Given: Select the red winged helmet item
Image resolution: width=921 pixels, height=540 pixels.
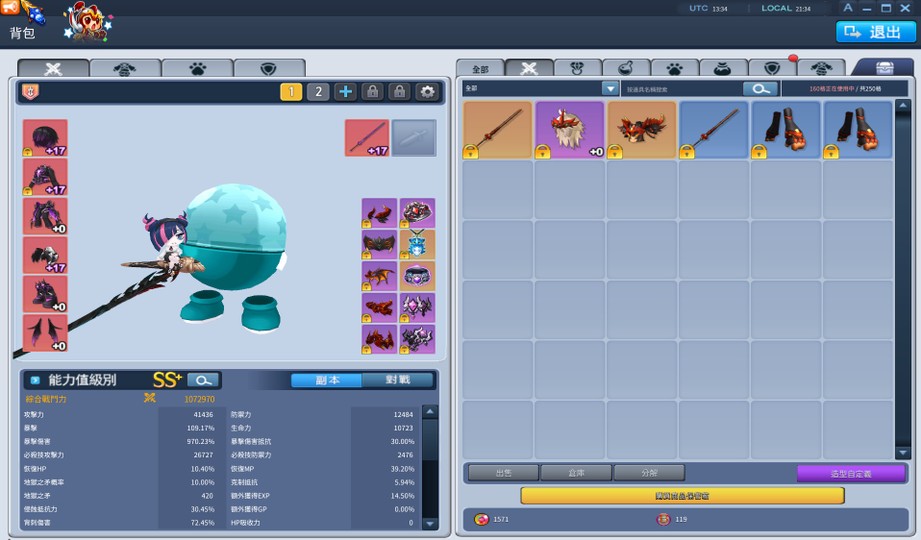Looking at the screenshot, I should coord(642,130).
